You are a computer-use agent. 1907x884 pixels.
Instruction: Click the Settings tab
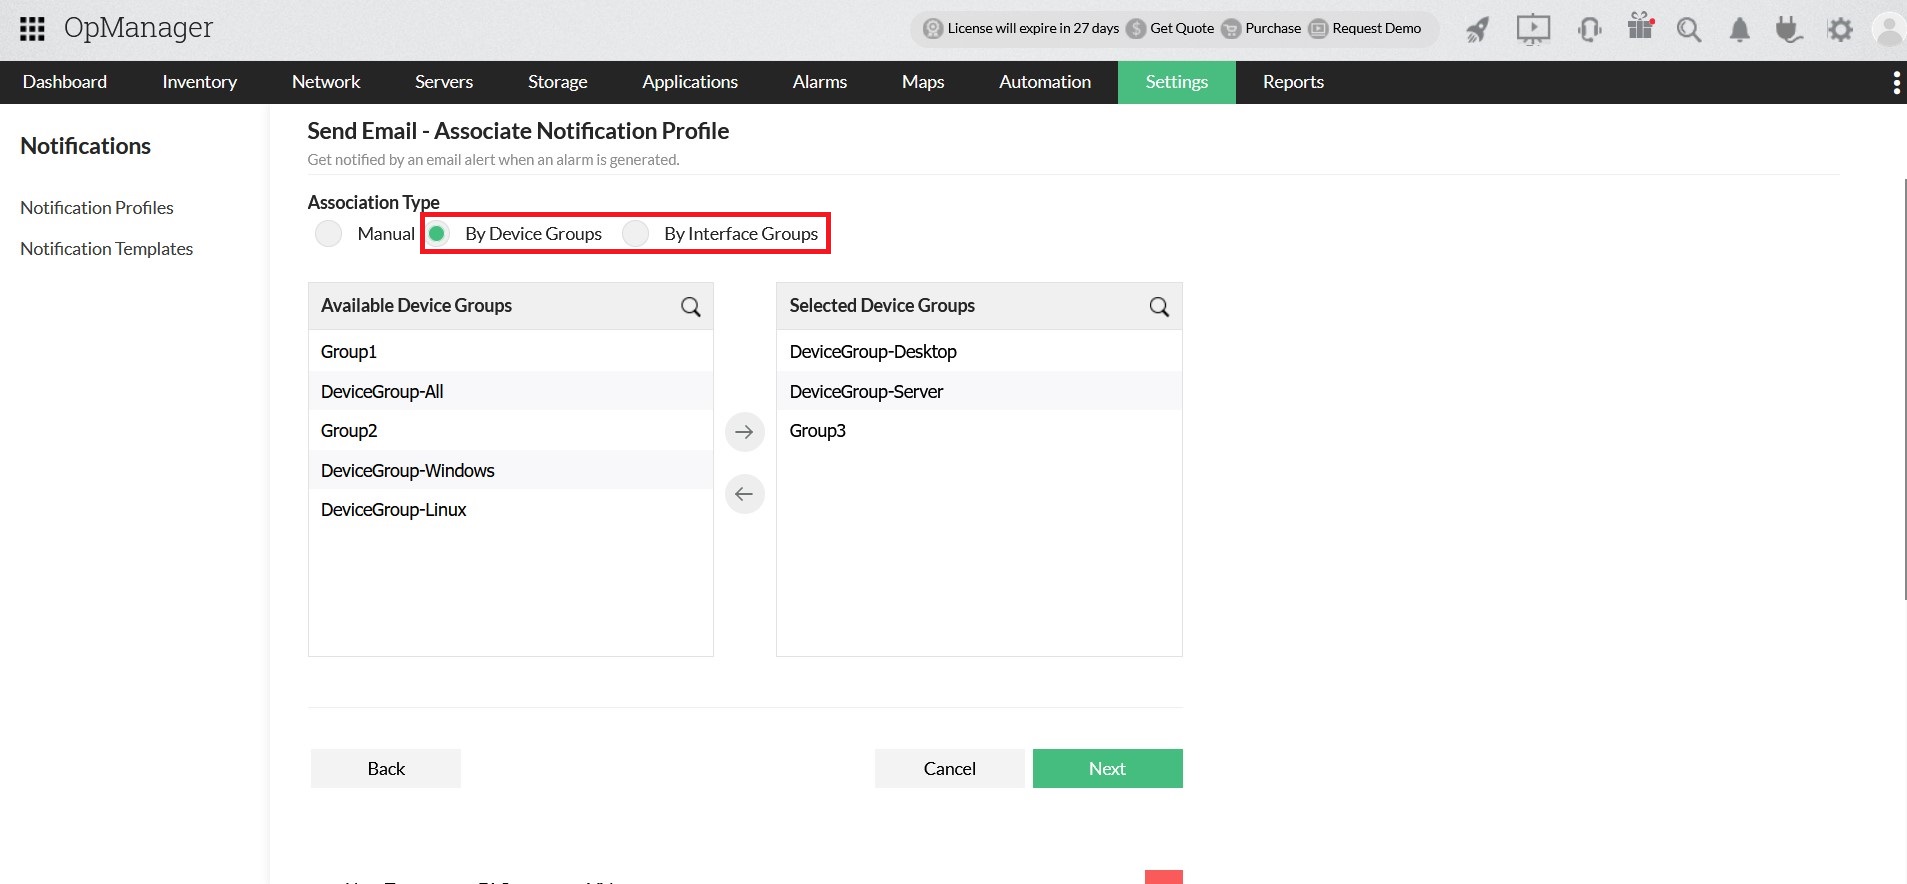coord(1177,82)
